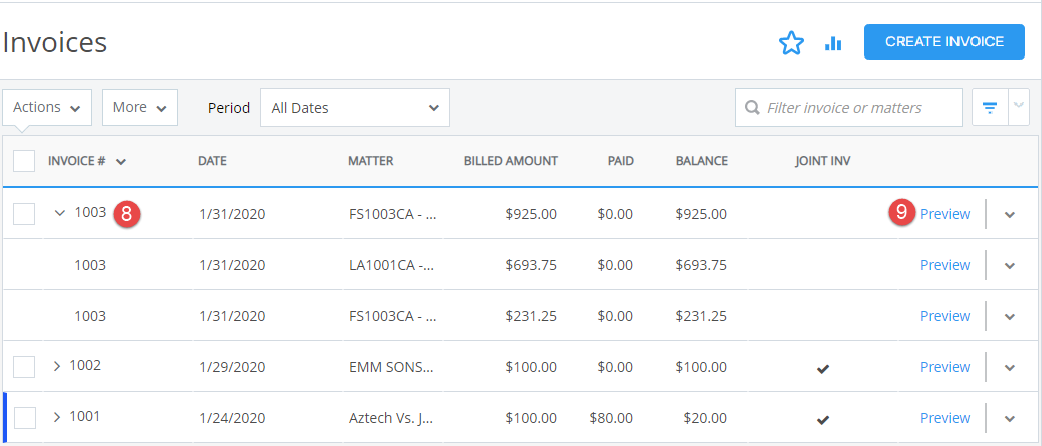
Task: Click matter LA1001CA cell
Action: tap(391, 265)
